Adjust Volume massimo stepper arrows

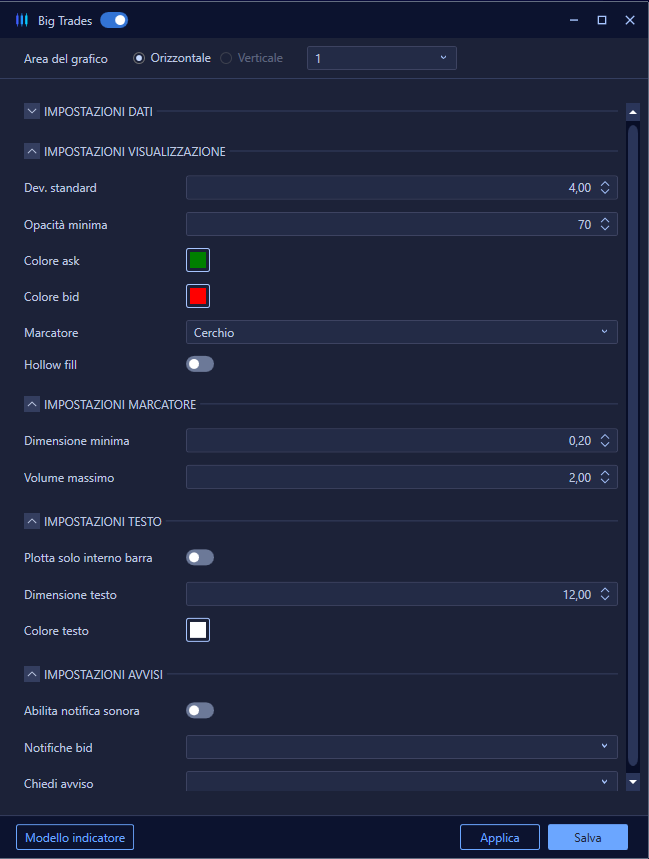[x=605, y=477]
